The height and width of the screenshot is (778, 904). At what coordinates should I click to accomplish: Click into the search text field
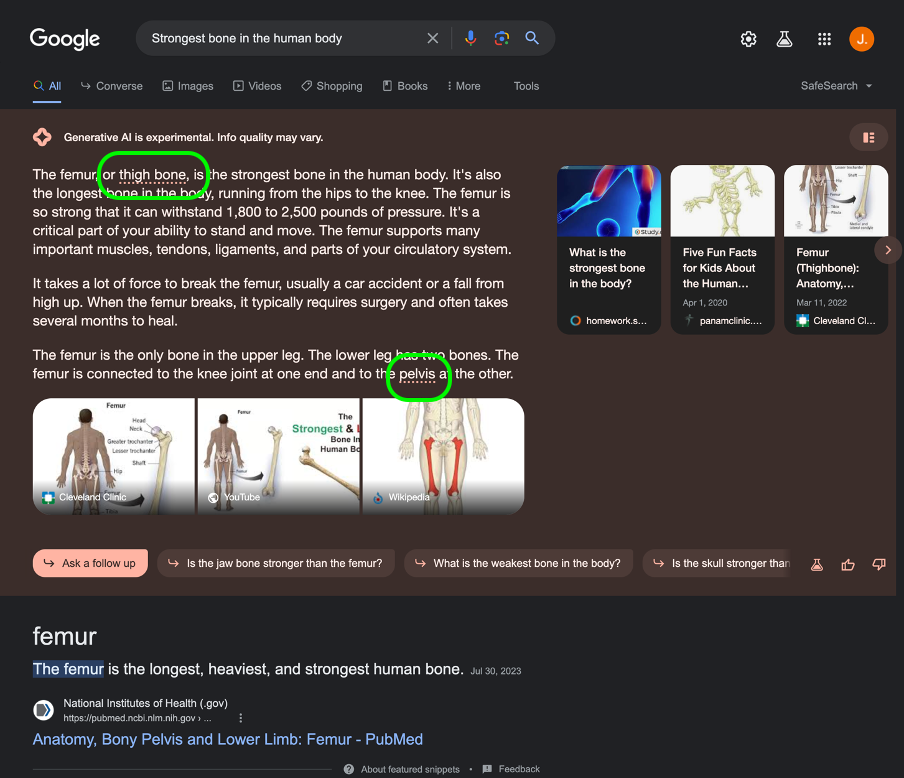click(x=282, y=38)
